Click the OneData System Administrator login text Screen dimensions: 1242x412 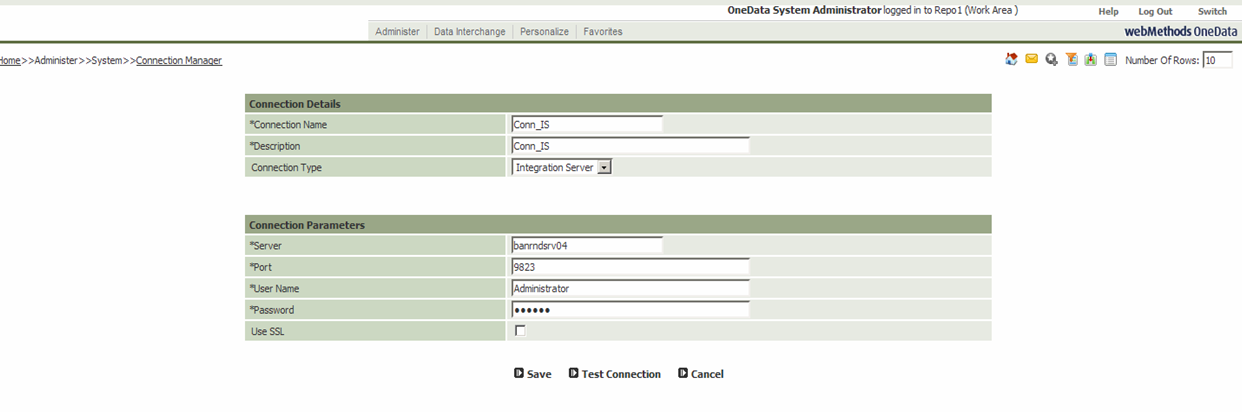805,10
